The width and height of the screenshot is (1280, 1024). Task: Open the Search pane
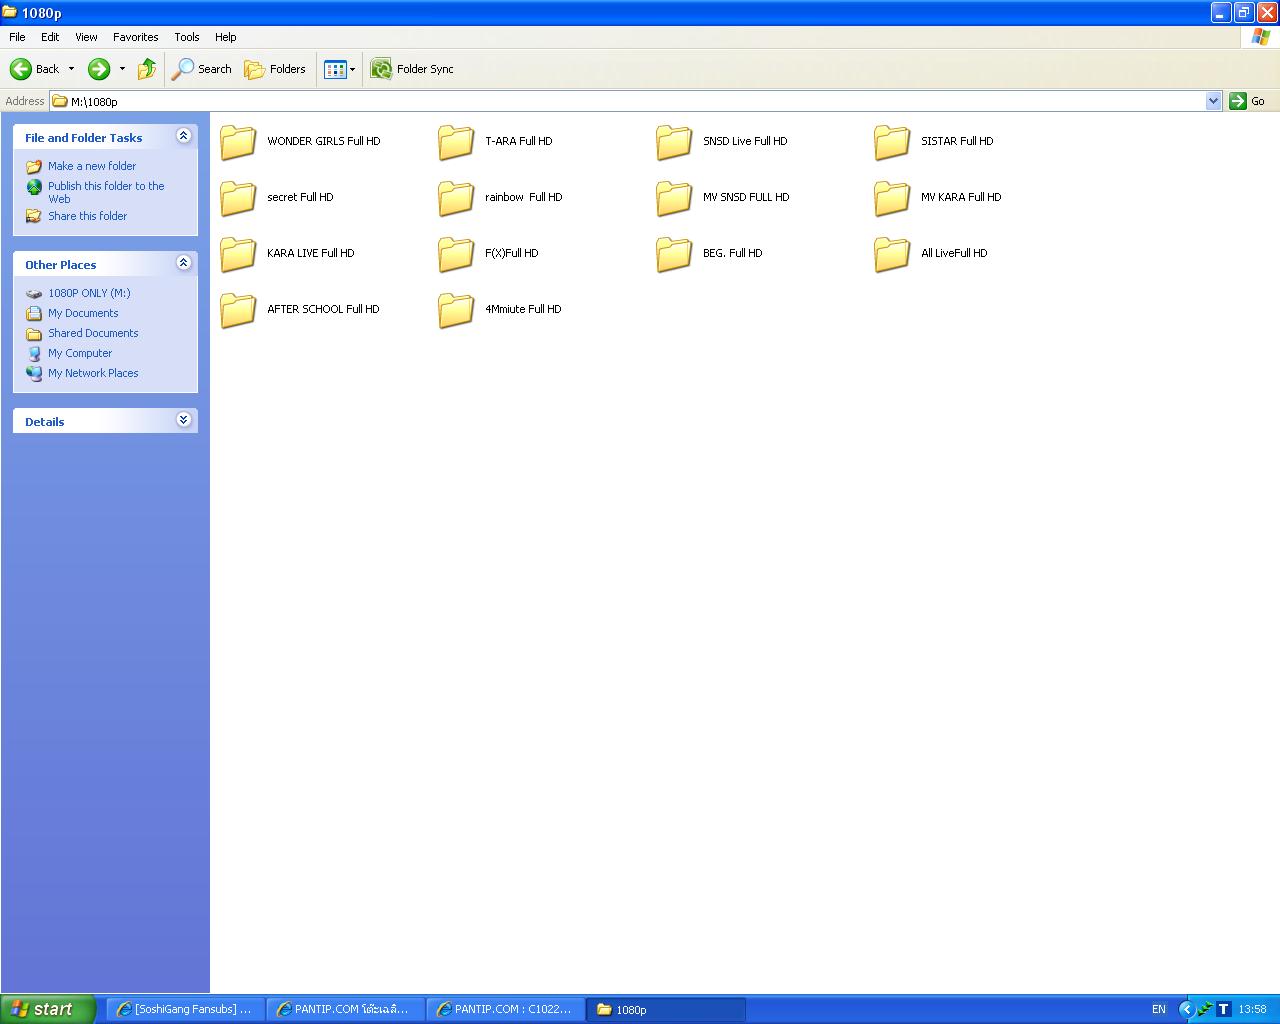202,69
